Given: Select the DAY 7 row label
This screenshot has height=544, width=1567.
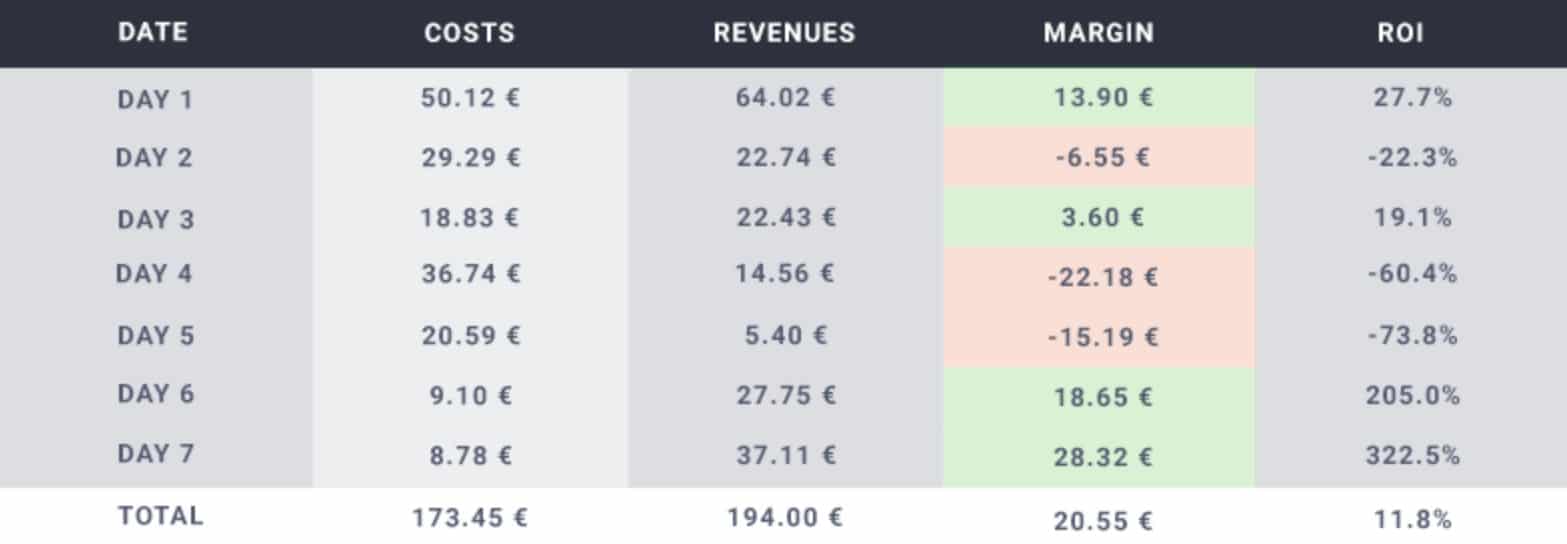Looking at the screenshot, I should point(155,454).
